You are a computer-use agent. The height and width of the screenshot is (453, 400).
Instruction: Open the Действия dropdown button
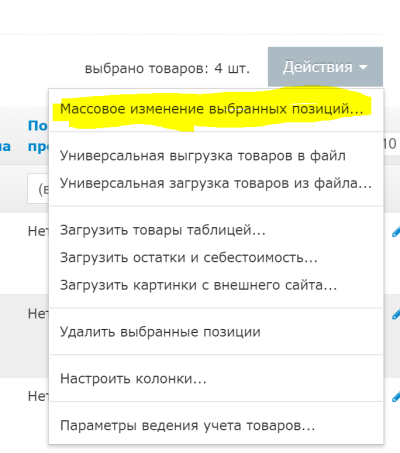325,67
